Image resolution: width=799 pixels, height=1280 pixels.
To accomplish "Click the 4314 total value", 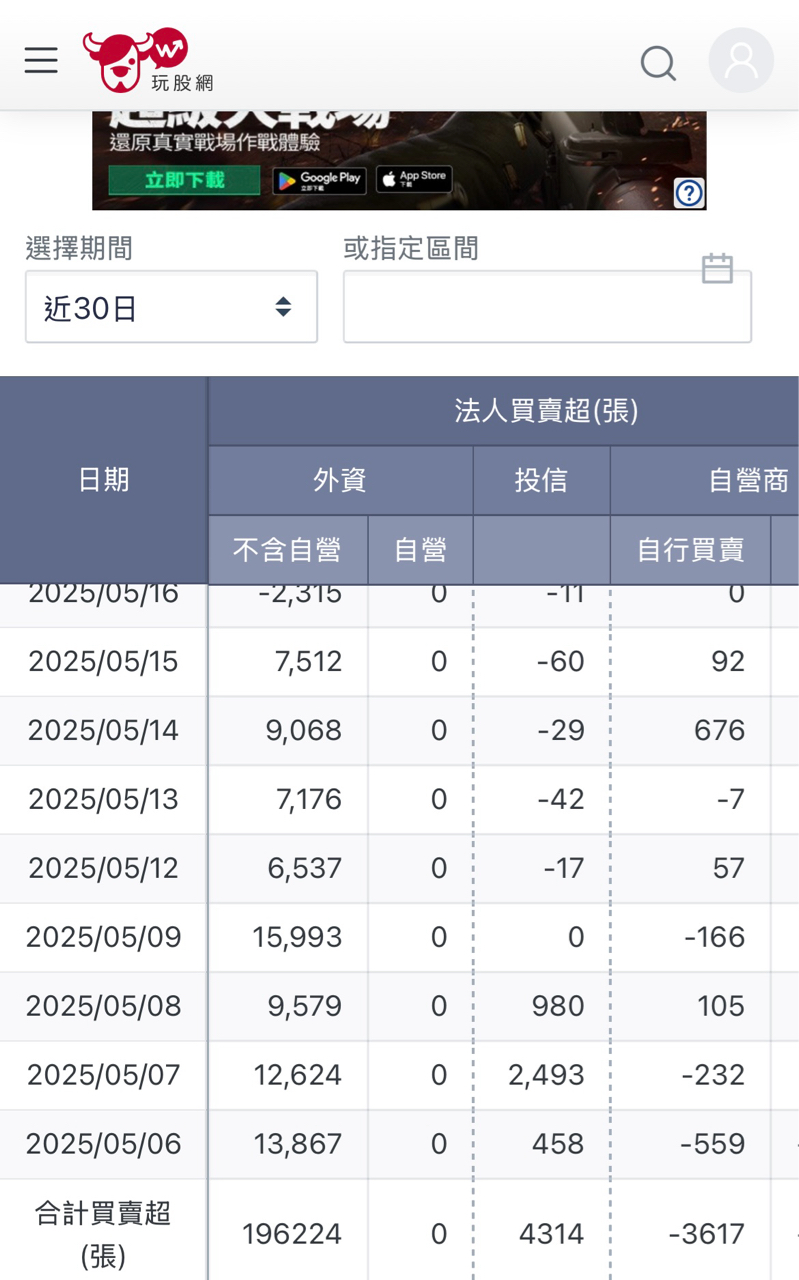I will [x=551, y=1235].
